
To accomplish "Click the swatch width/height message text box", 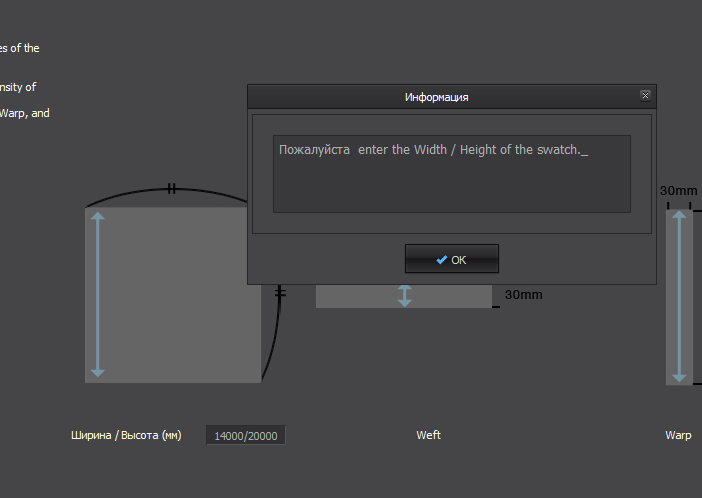I will coord(452,174).
